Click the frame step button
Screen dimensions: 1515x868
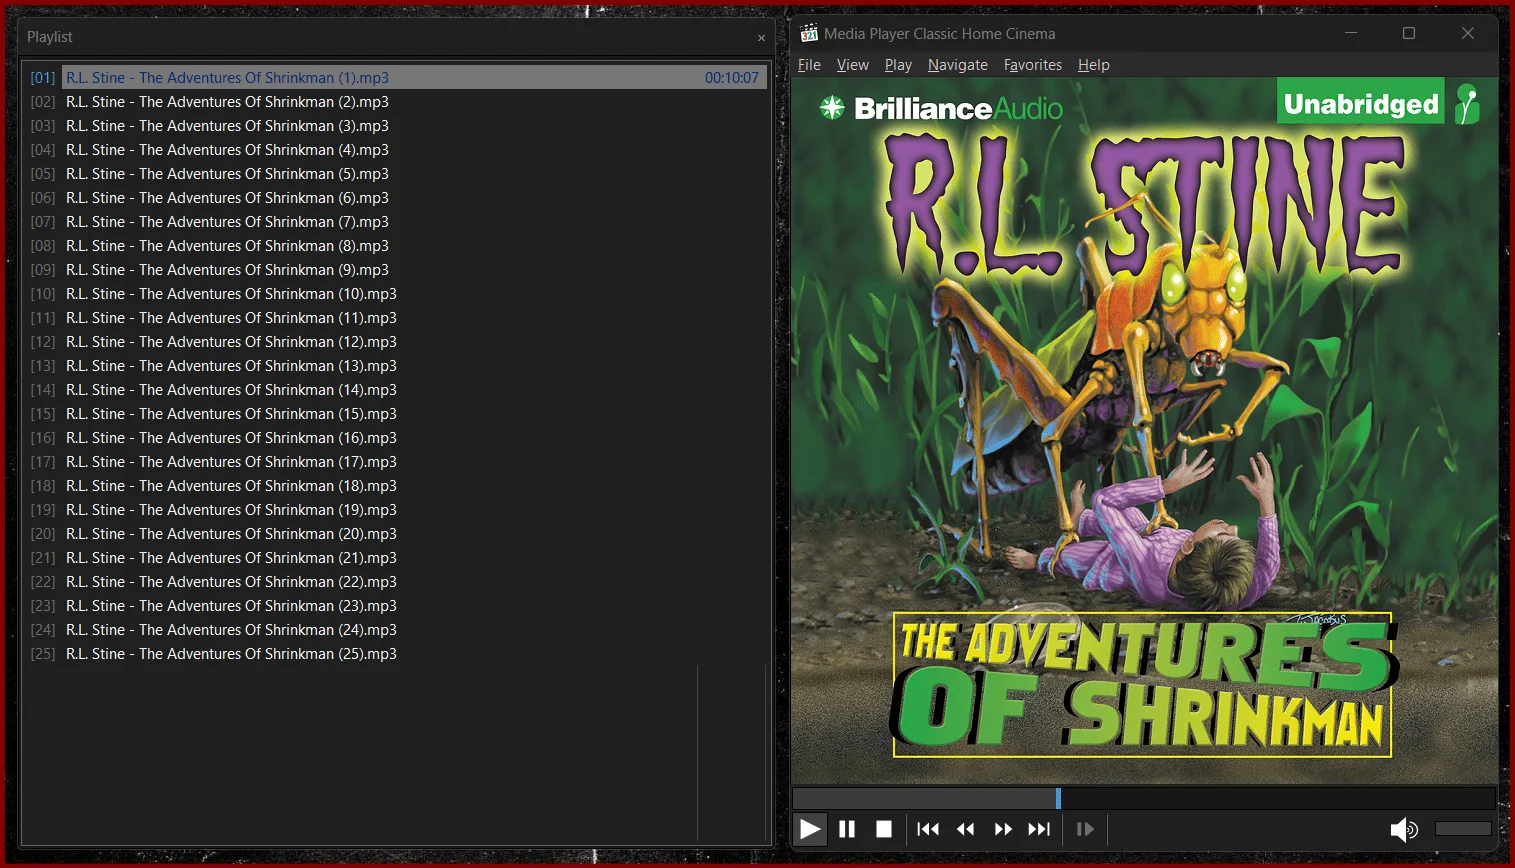1085,829
